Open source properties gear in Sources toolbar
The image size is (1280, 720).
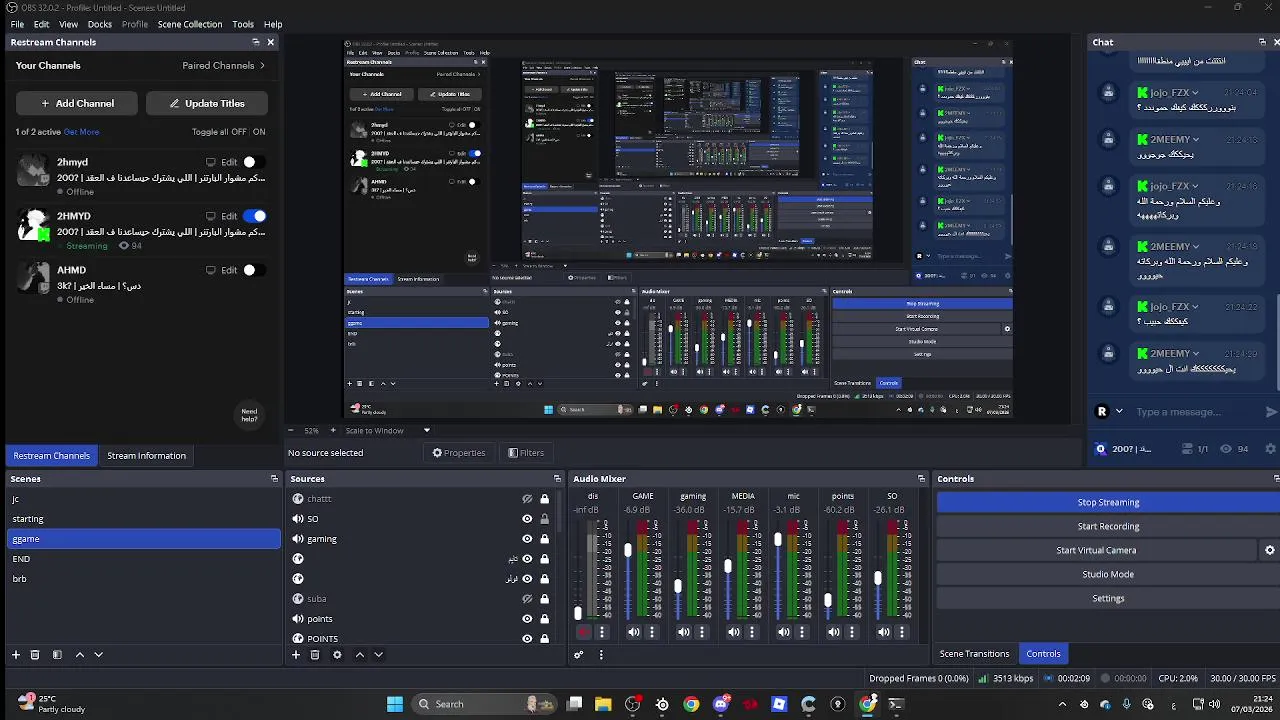coord(337,655)
